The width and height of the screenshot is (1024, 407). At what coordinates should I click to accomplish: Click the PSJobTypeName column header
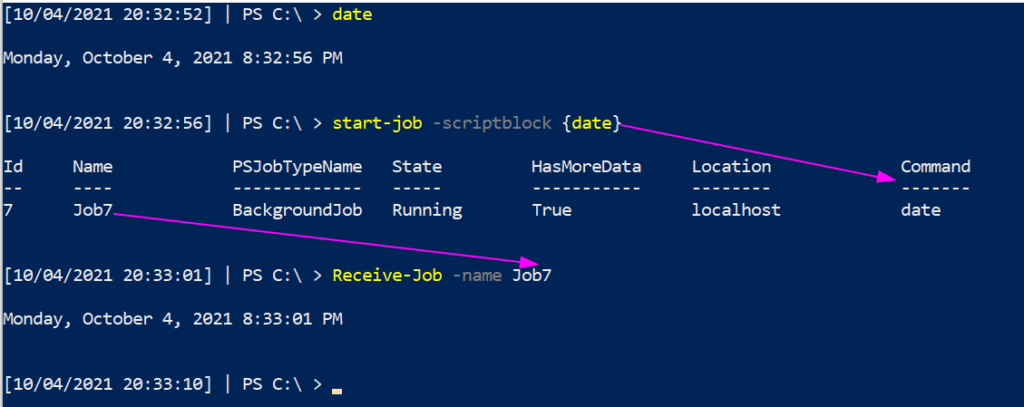click(297, 166)
